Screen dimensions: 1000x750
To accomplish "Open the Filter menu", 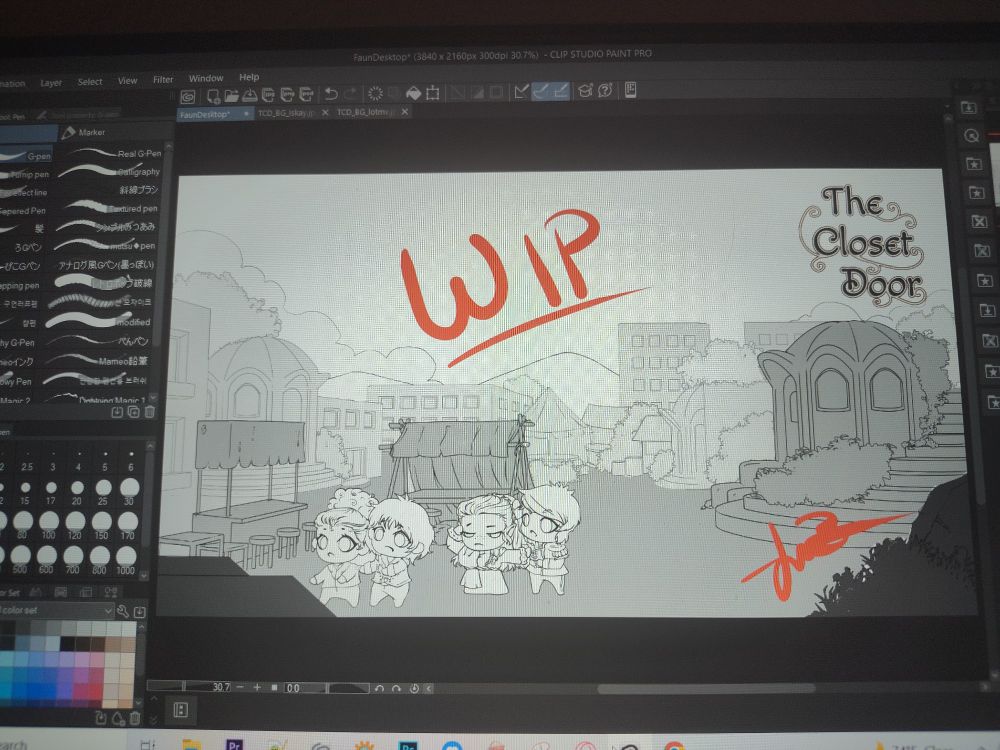I will [x=163, y=80].
